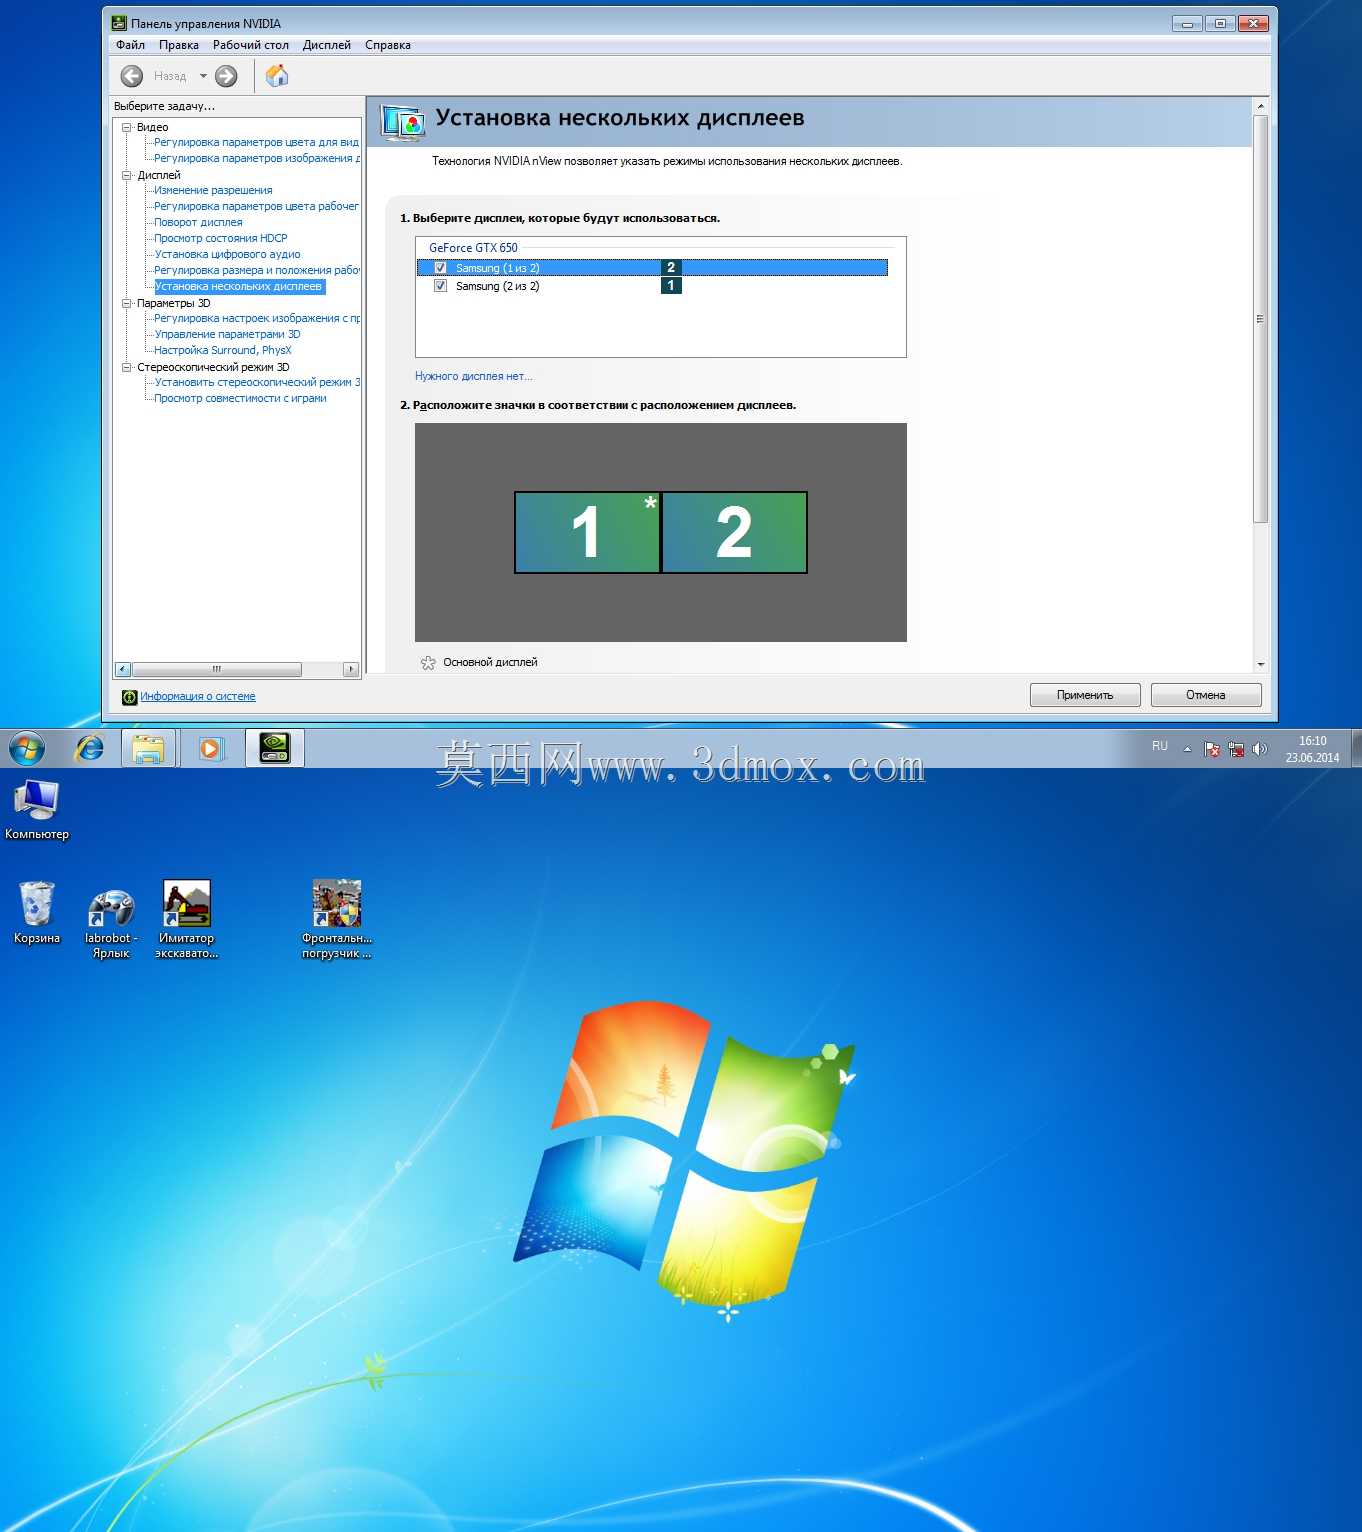Select the NVIDIA Control Panel taskbar button
Screen dimensions: 1362x1532
(x=274, y=748)
